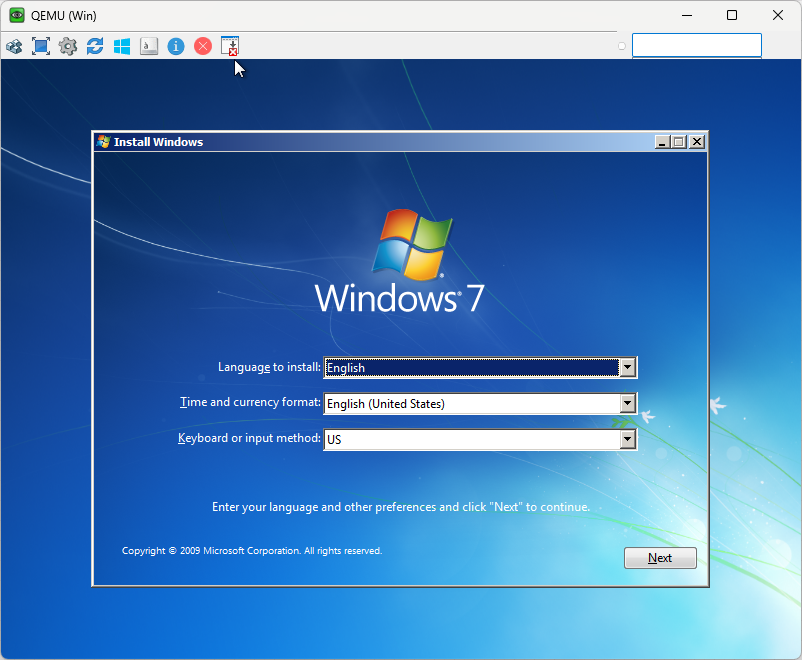The width and height of the screenshot is (802, 660).
Task: Click the toolbar hide icon with red X
Action: click(230, 46)
